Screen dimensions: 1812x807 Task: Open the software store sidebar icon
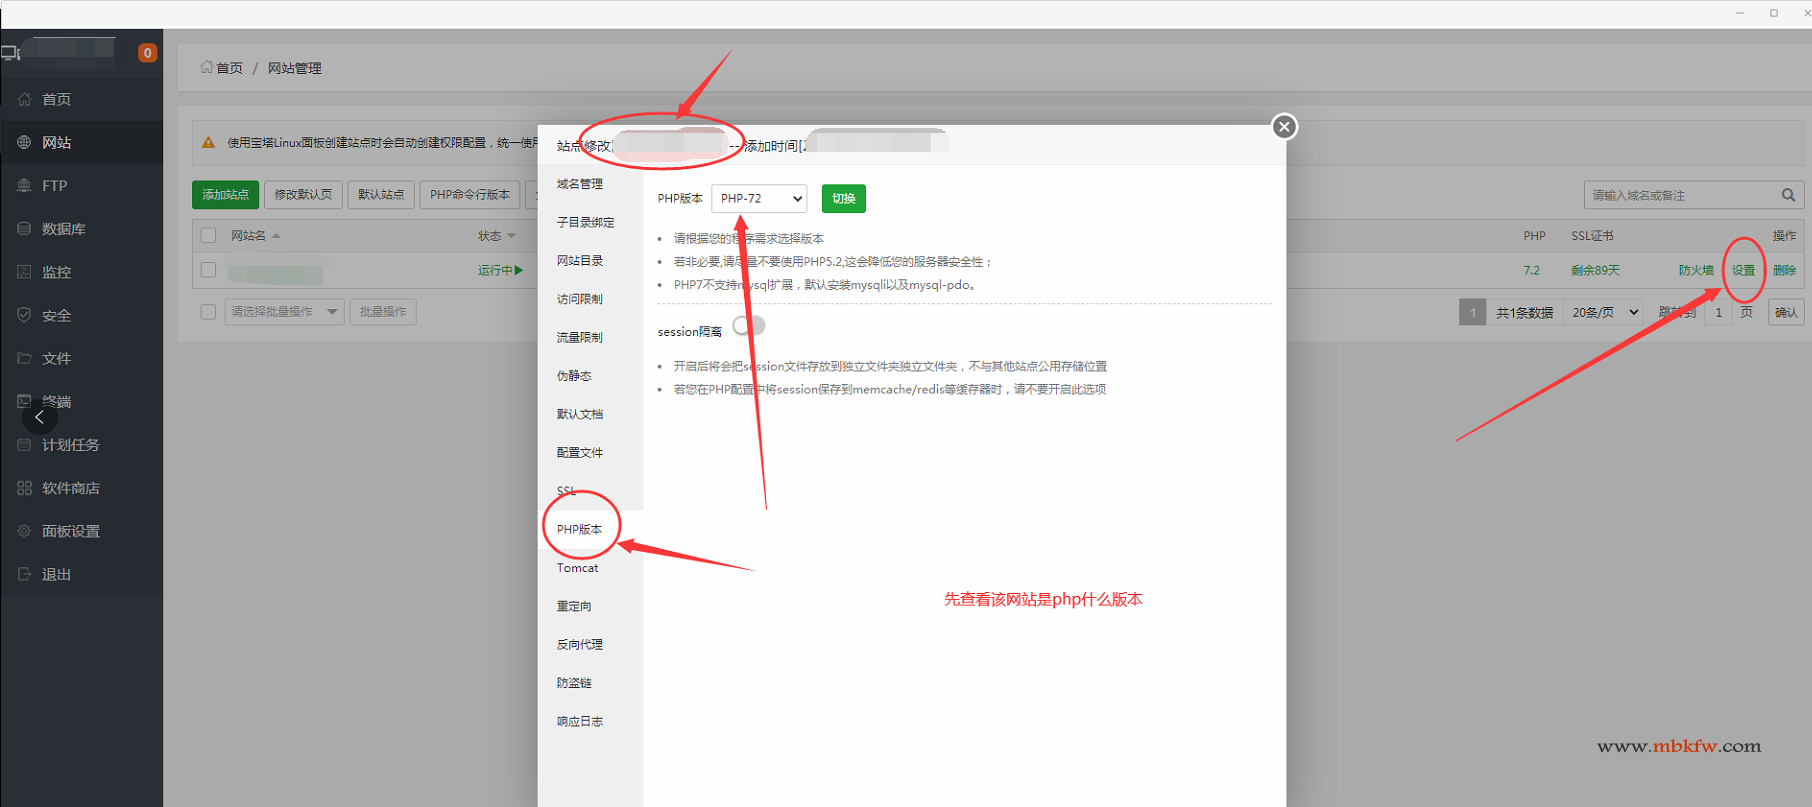24,488
